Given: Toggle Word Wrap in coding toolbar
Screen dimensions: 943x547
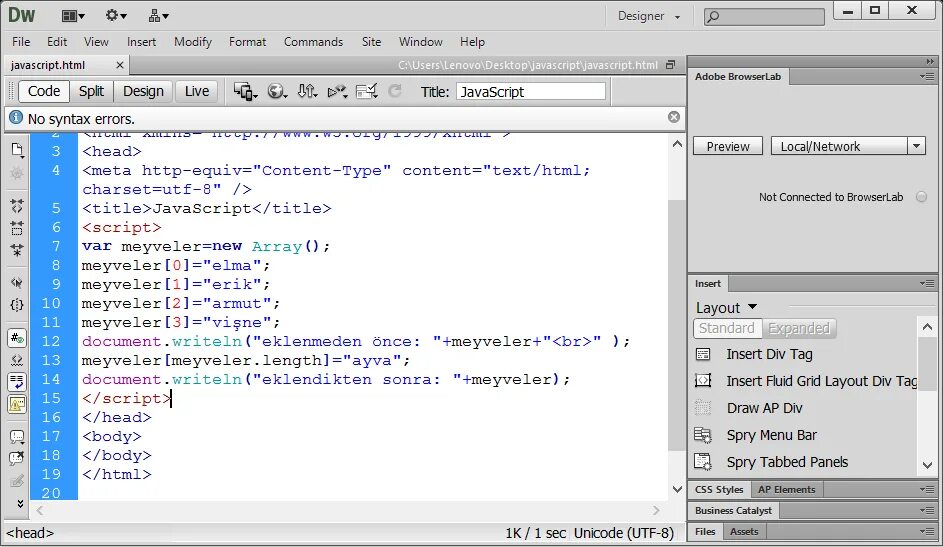Looking at the screenshot, I should point(17,382).
